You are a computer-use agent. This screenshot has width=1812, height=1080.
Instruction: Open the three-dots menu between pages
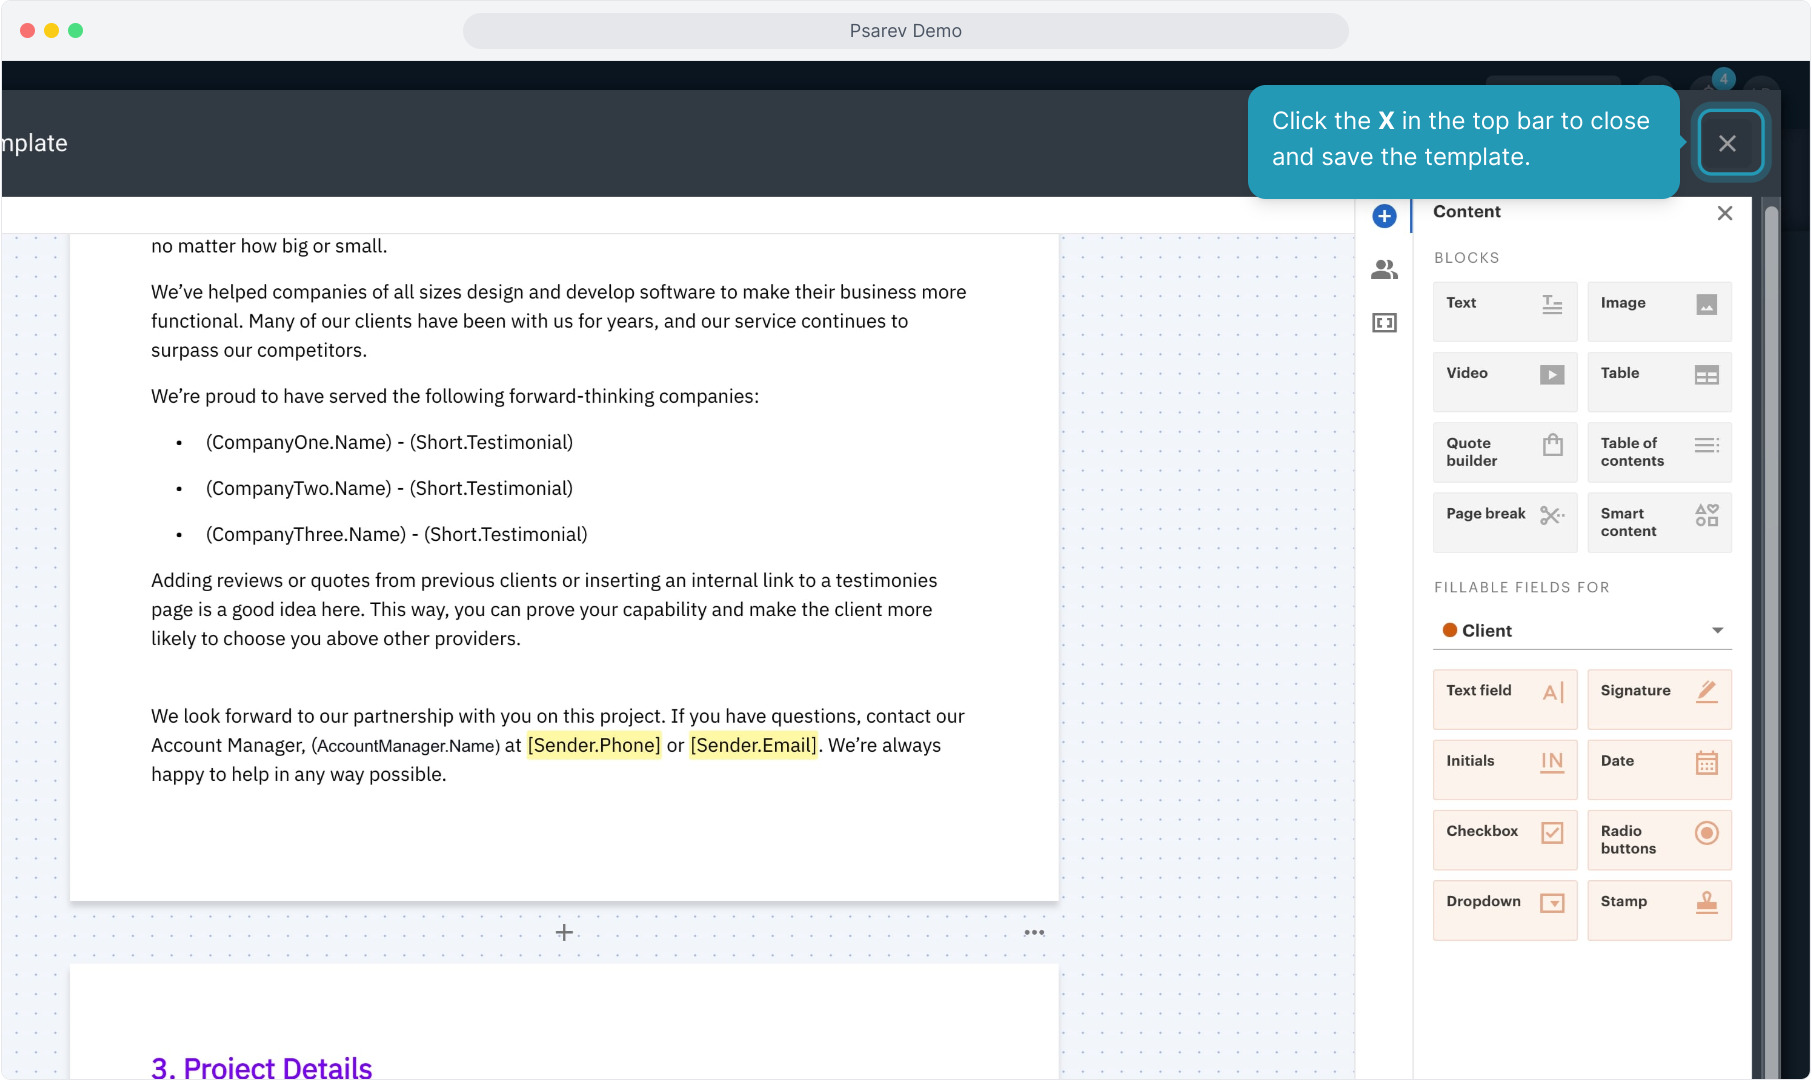pos(1034,932)
